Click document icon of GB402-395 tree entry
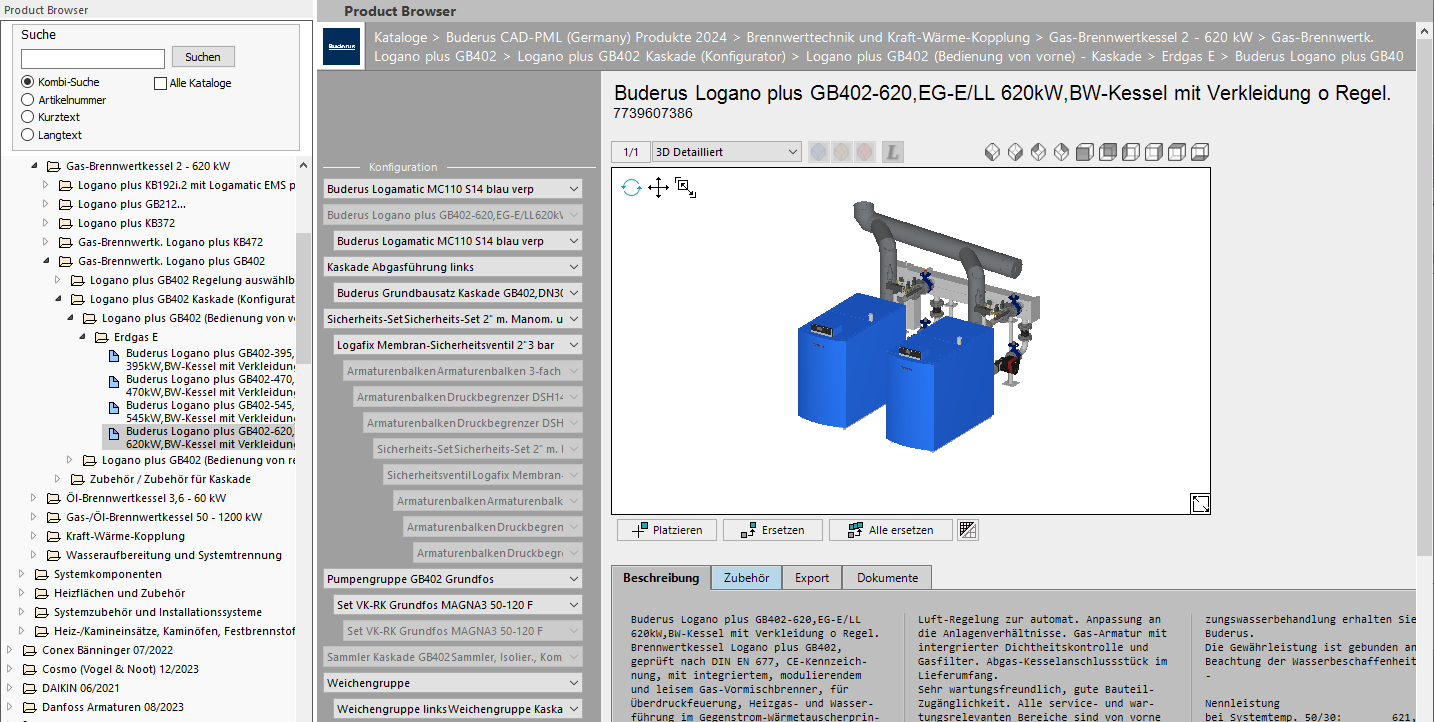This screenshot has height=722, width=1434. click(x=114, y=355)
